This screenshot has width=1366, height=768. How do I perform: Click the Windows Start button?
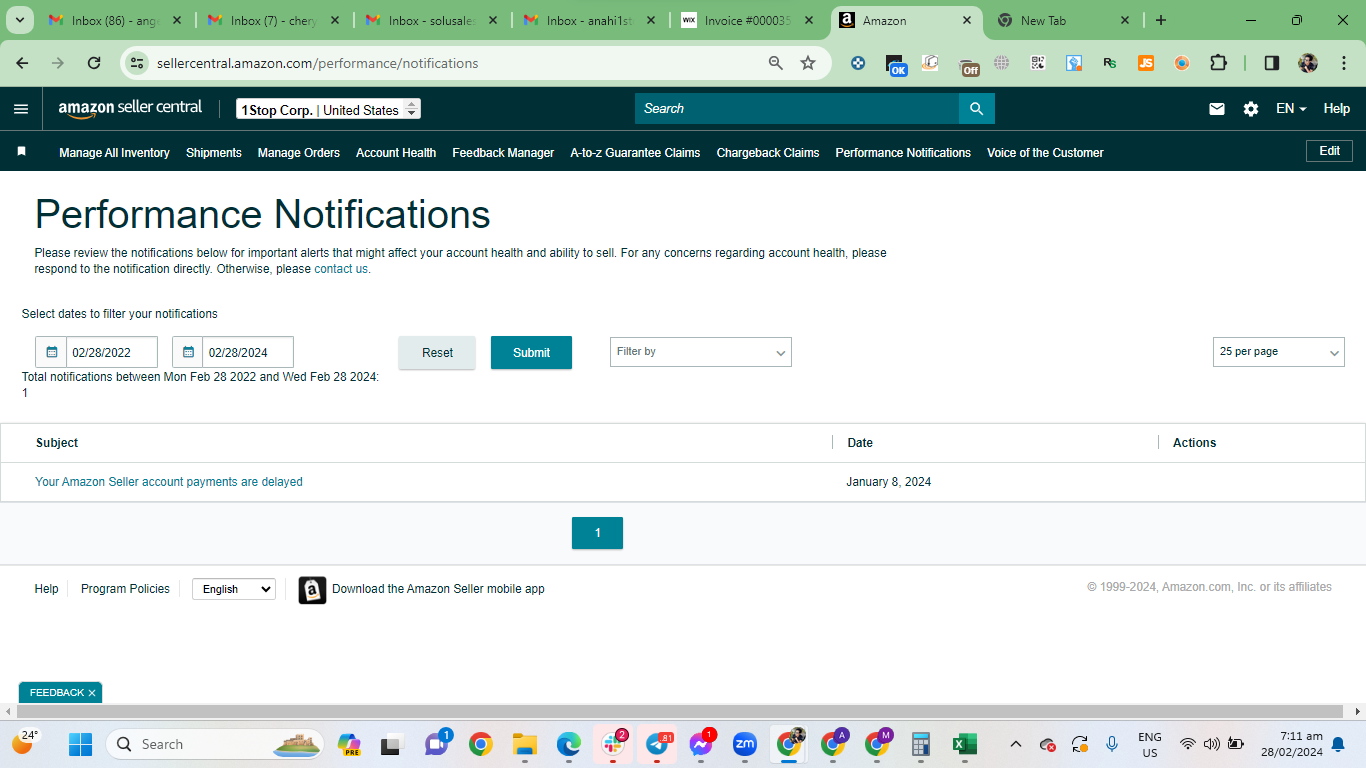click(x=81, y=744)
